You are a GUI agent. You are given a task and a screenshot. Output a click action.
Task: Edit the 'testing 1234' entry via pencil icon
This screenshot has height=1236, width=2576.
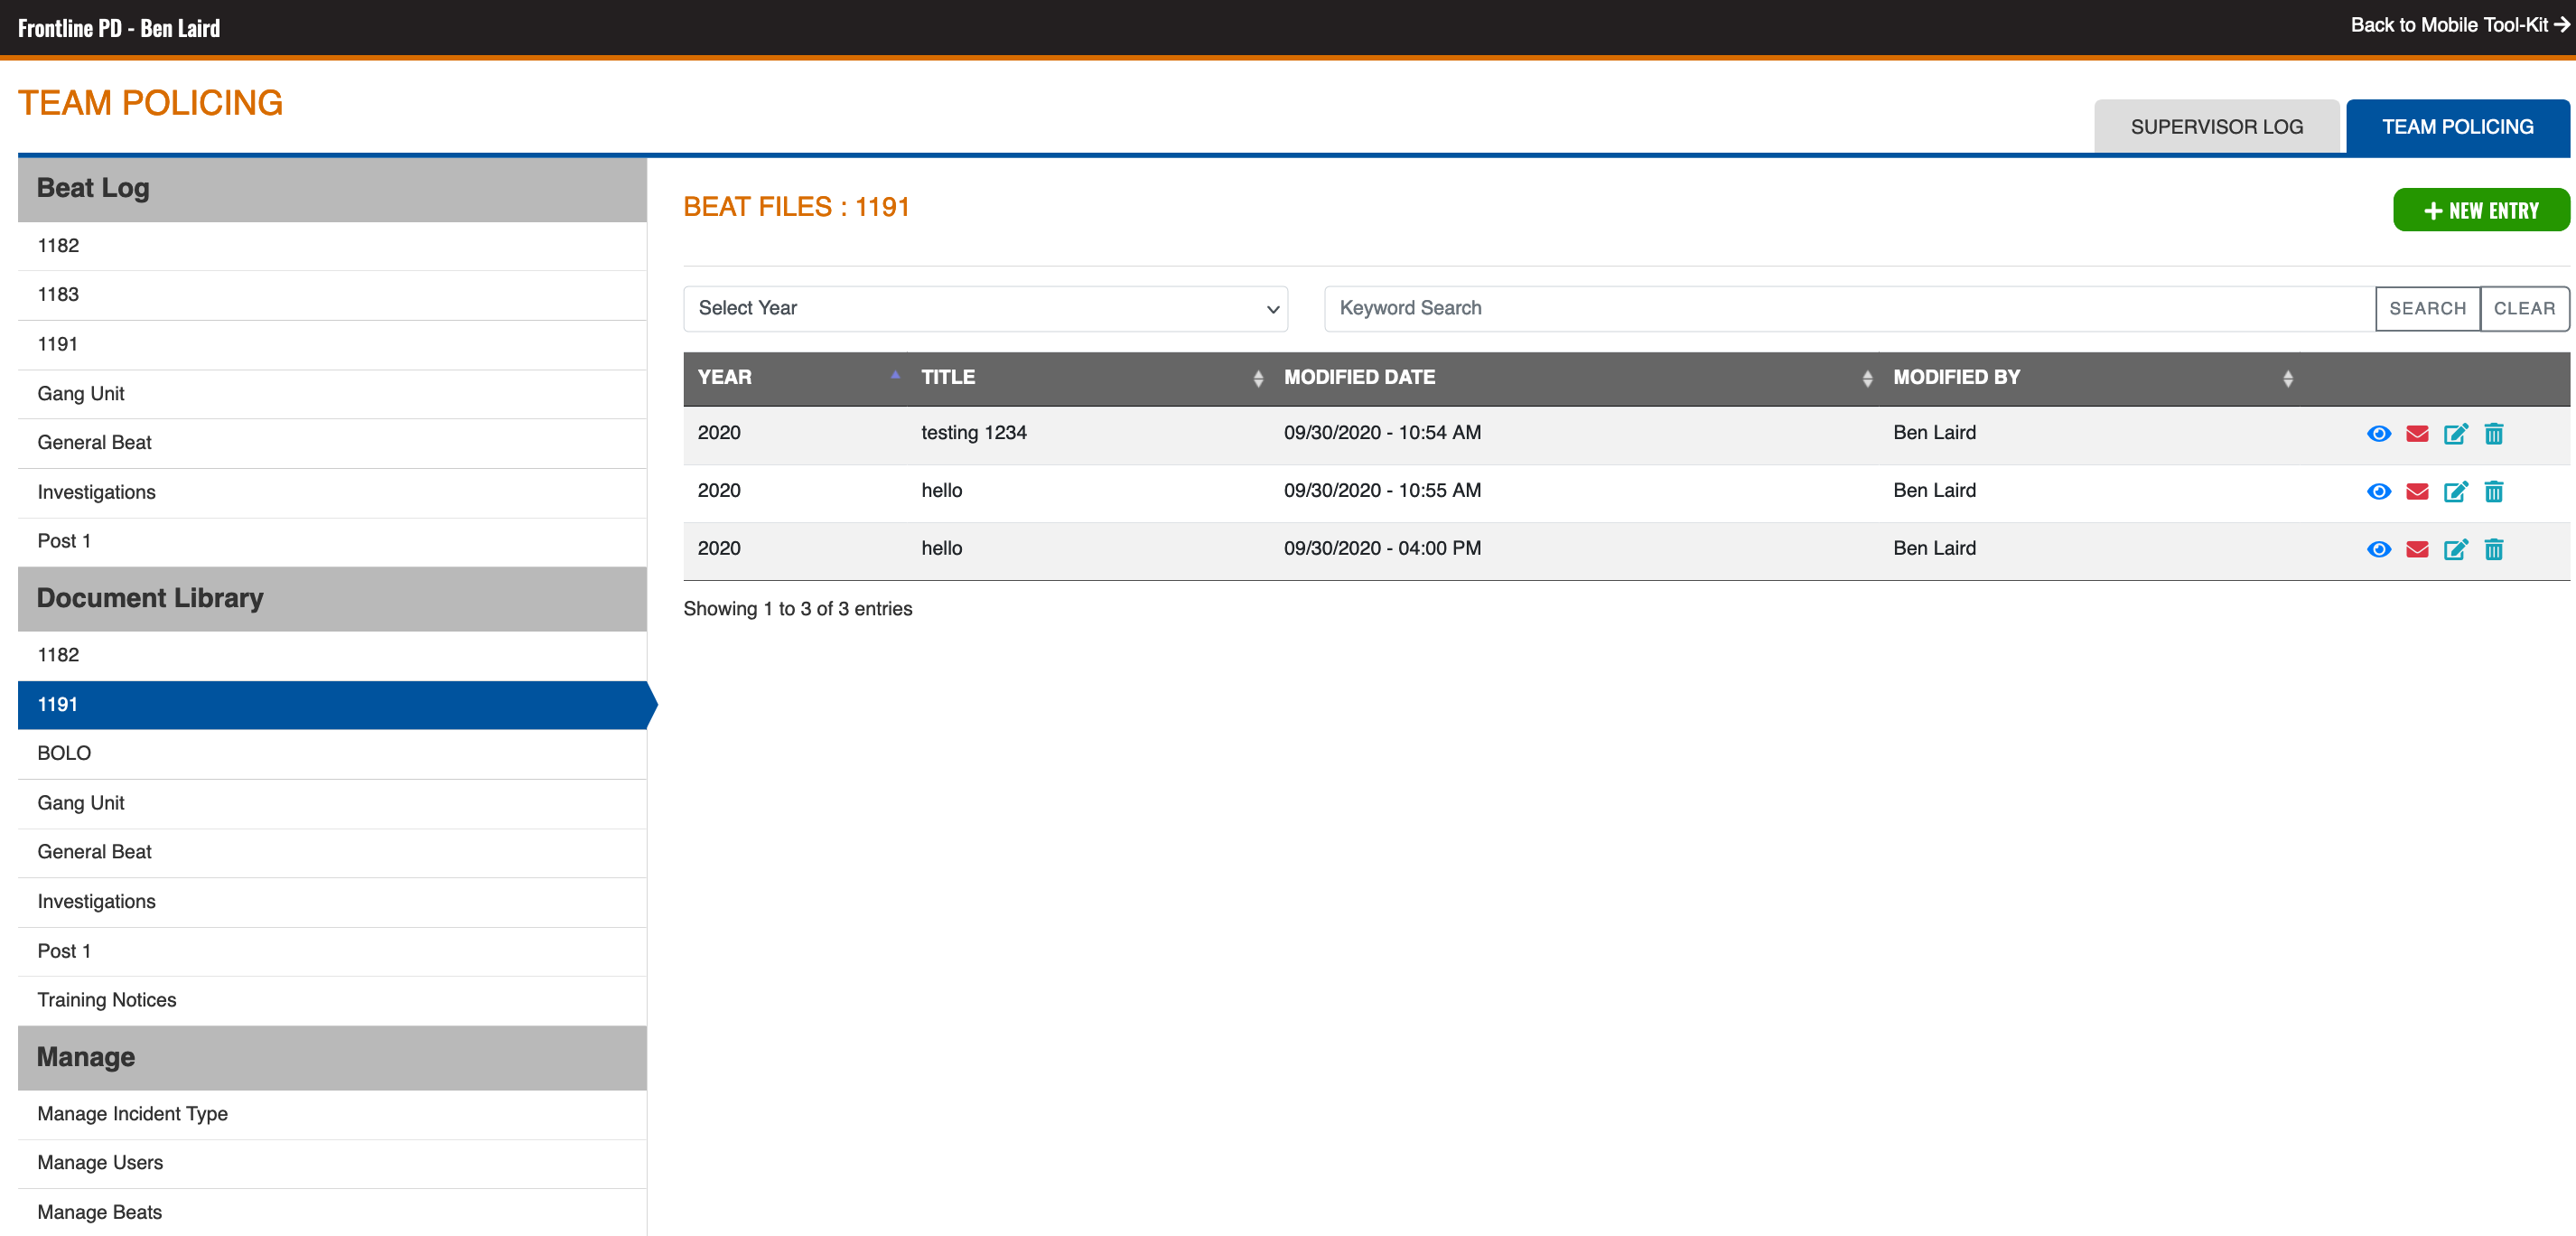2455,433
